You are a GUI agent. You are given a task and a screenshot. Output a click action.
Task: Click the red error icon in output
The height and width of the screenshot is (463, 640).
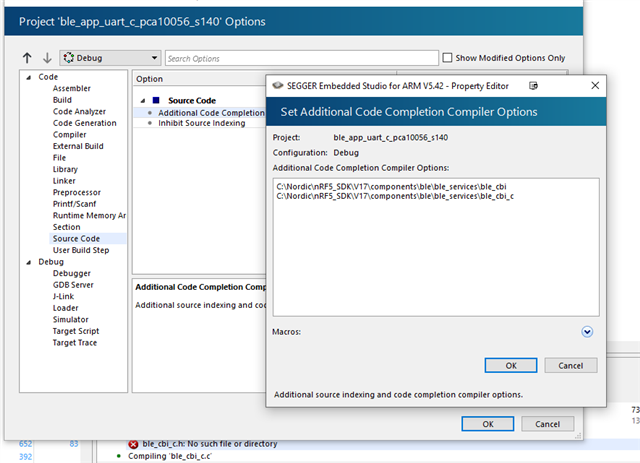[x=133, y=444]
